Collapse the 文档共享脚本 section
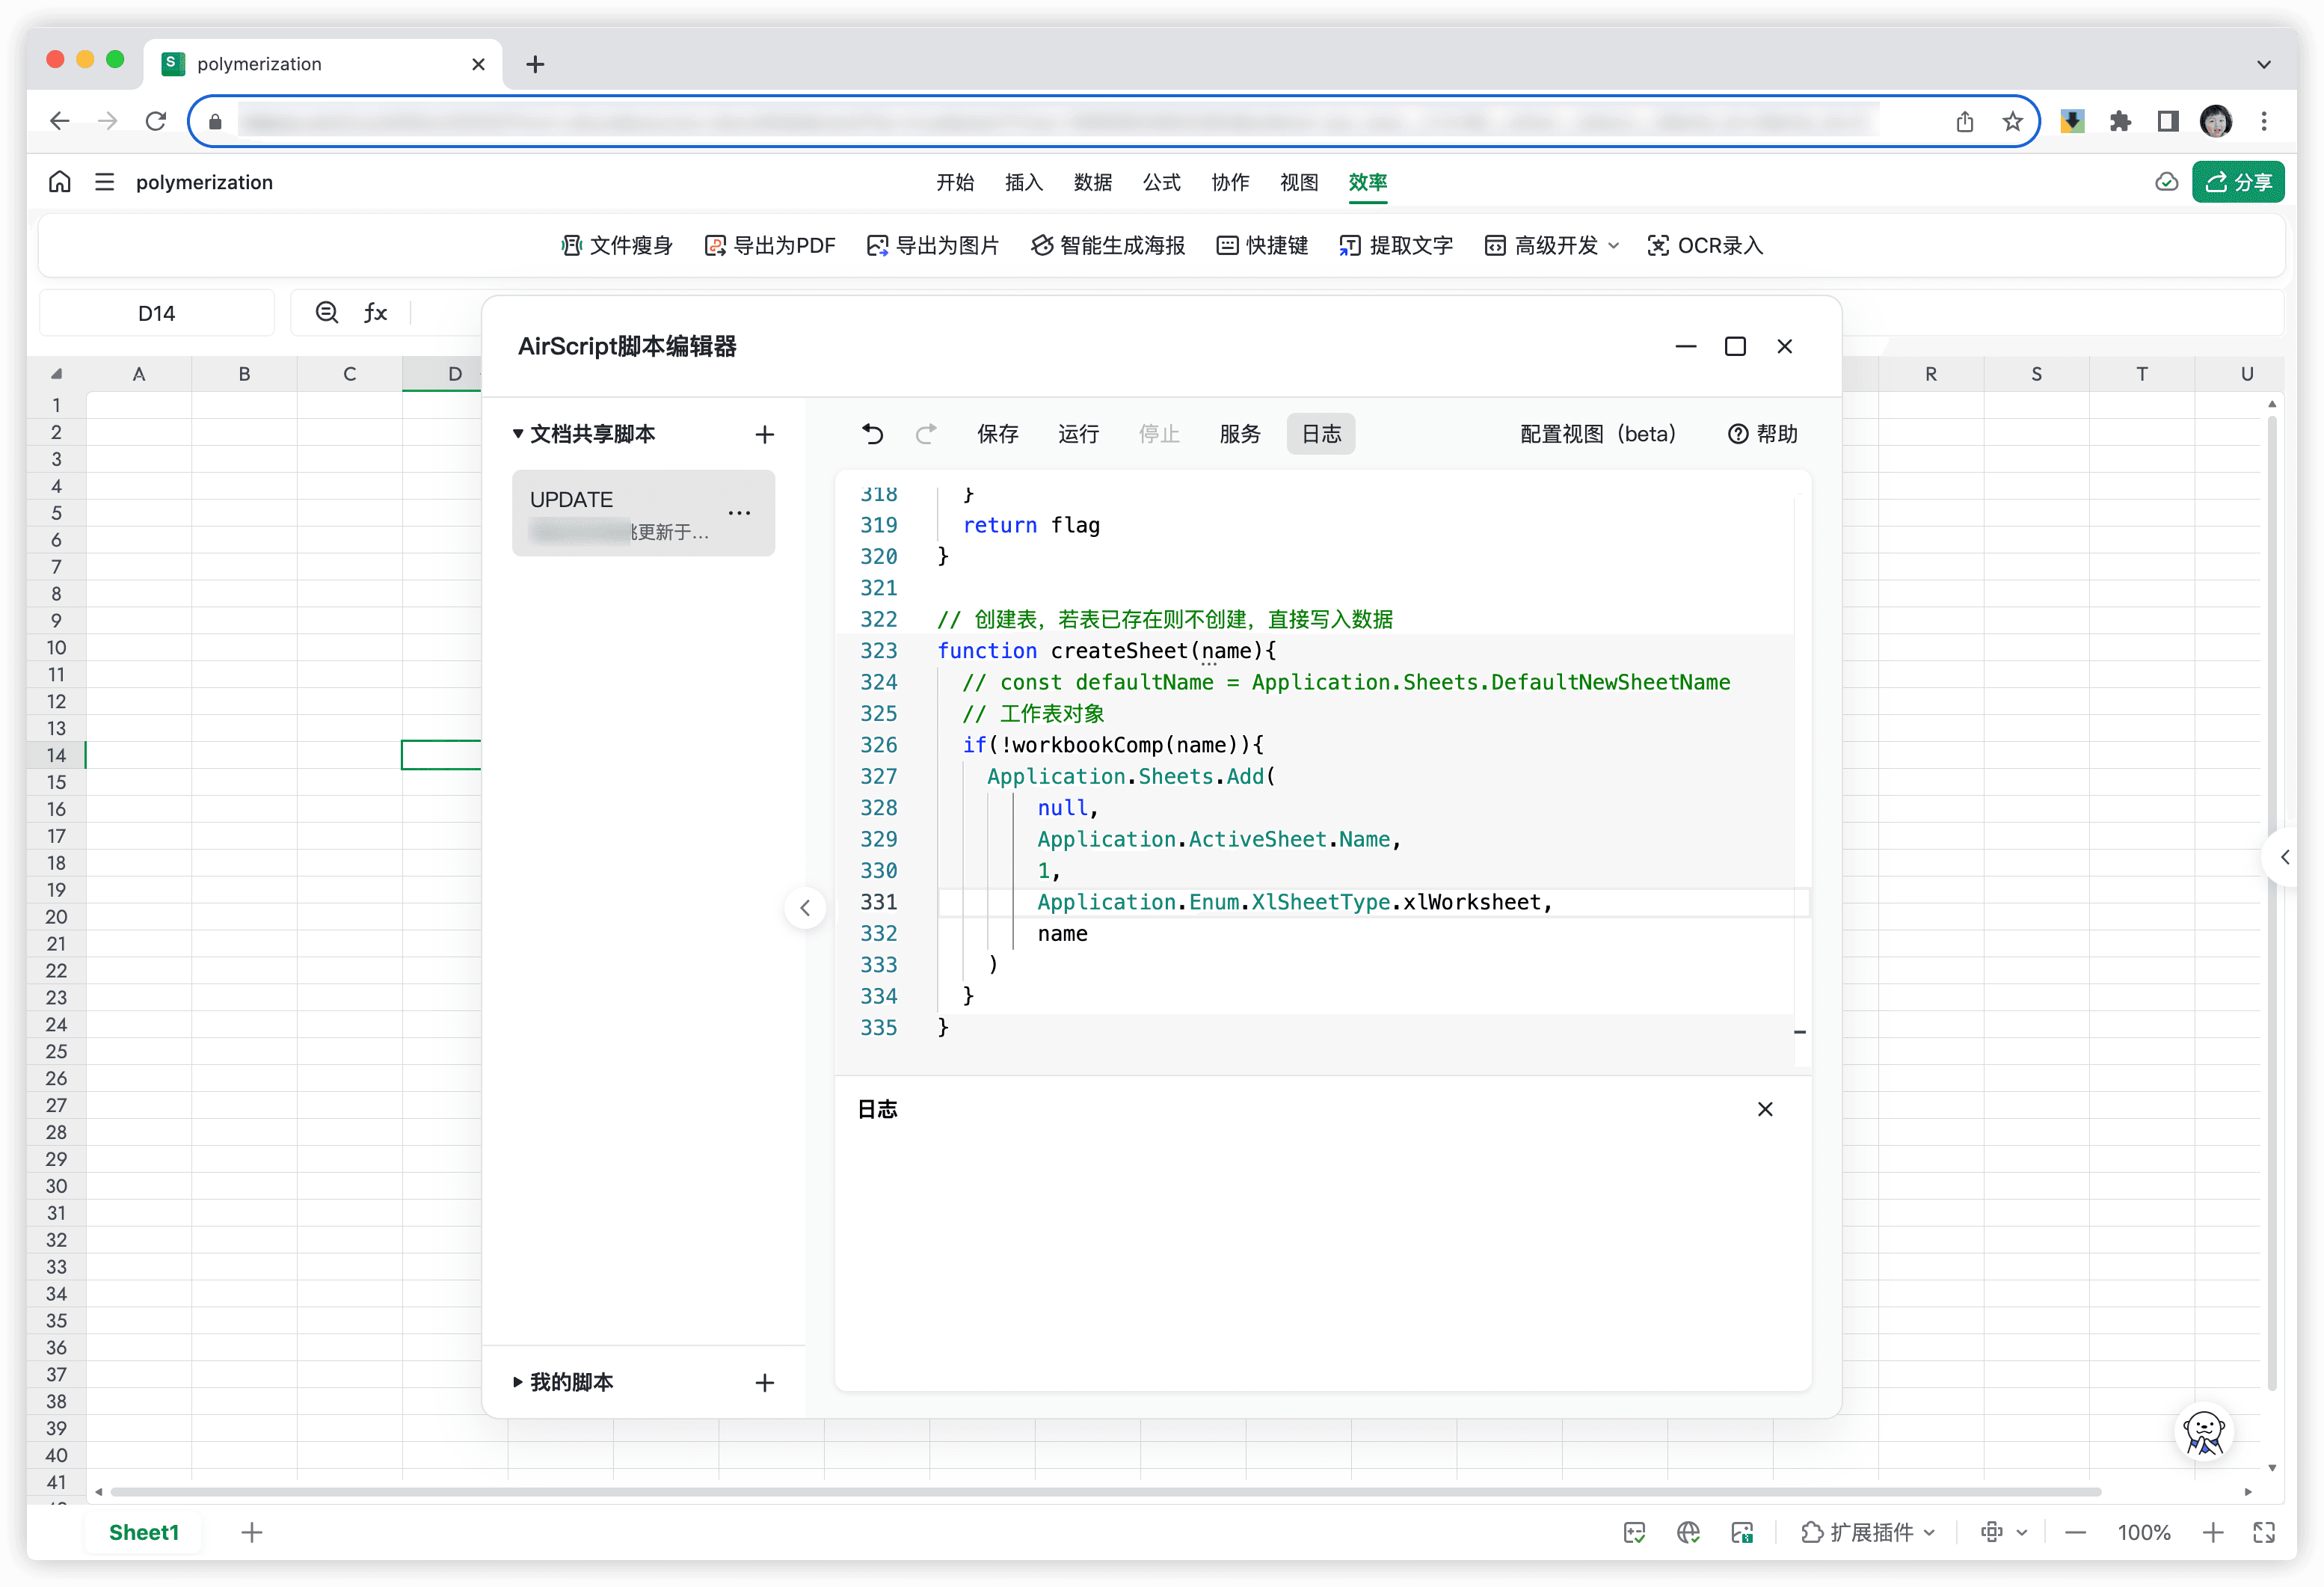2324x1587 pixels. (518, 434)
